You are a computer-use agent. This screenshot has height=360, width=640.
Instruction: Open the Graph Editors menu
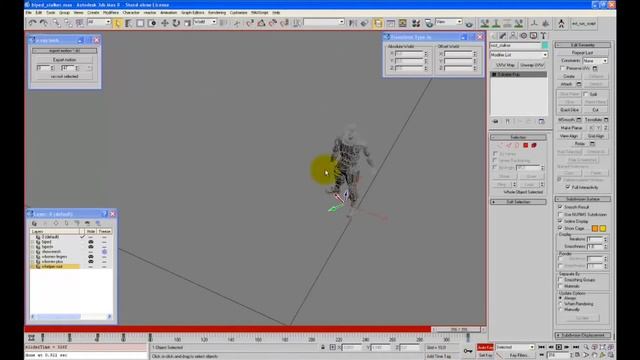click(193, 13)
